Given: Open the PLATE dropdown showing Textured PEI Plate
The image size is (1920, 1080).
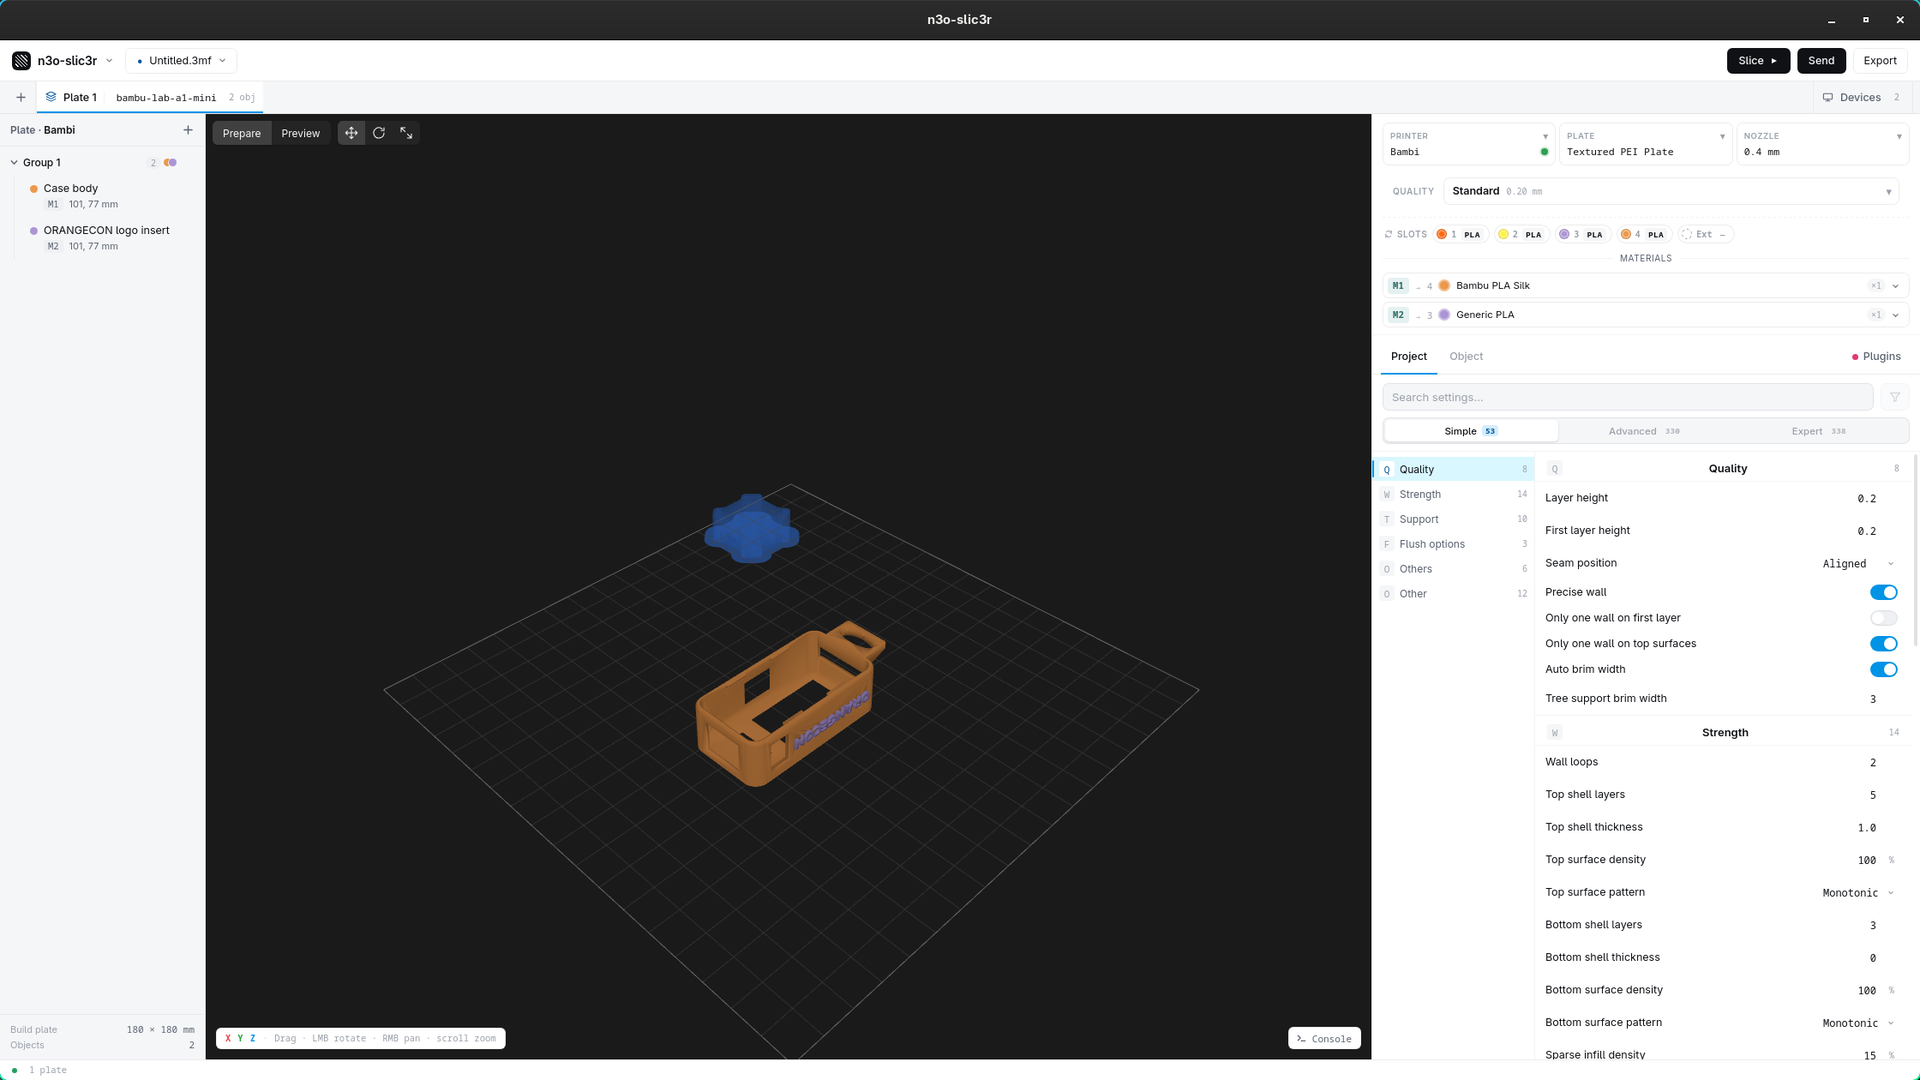Looking at the screenshot, I should click(x=1646, y=144).
